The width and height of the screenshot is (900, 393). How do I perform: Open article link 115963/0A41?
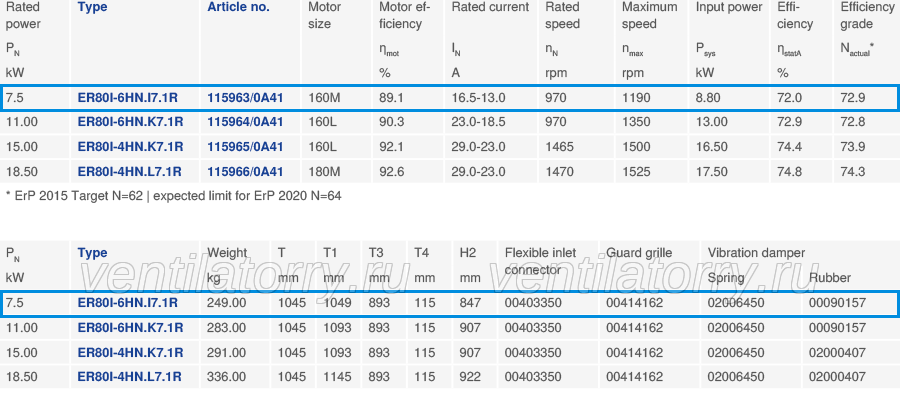(245, 98)
